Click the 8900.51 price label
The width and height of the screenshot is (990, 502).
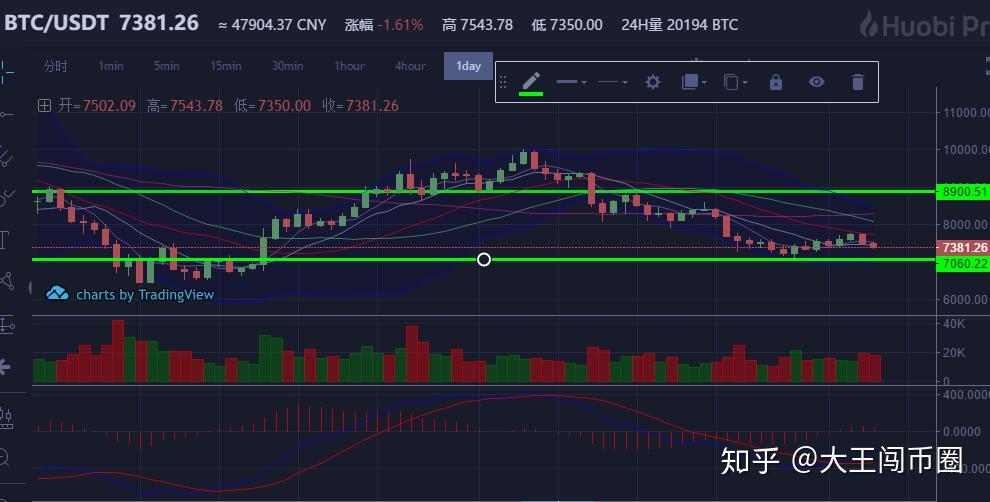963,192
